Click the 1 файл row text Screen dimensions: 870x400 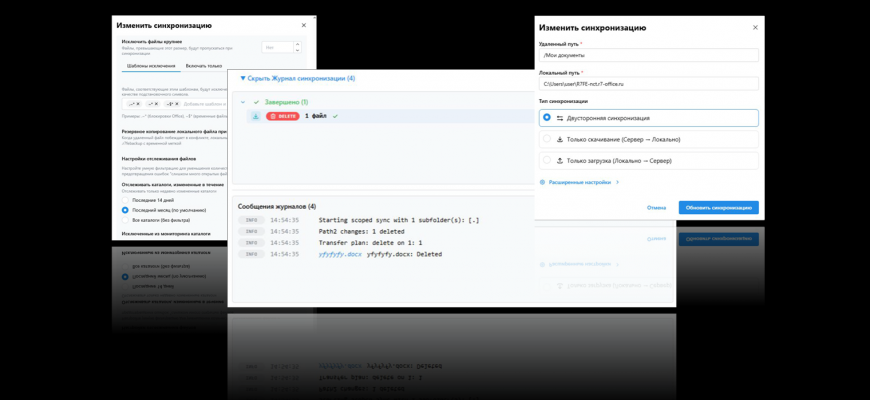(x=316, y=117)
